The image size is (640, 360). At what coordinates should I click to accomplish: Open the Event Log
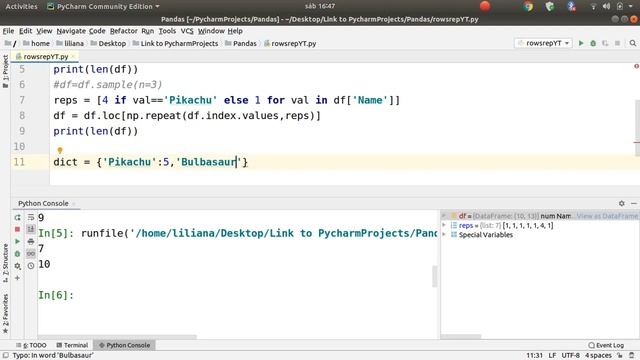coord(606,345)
